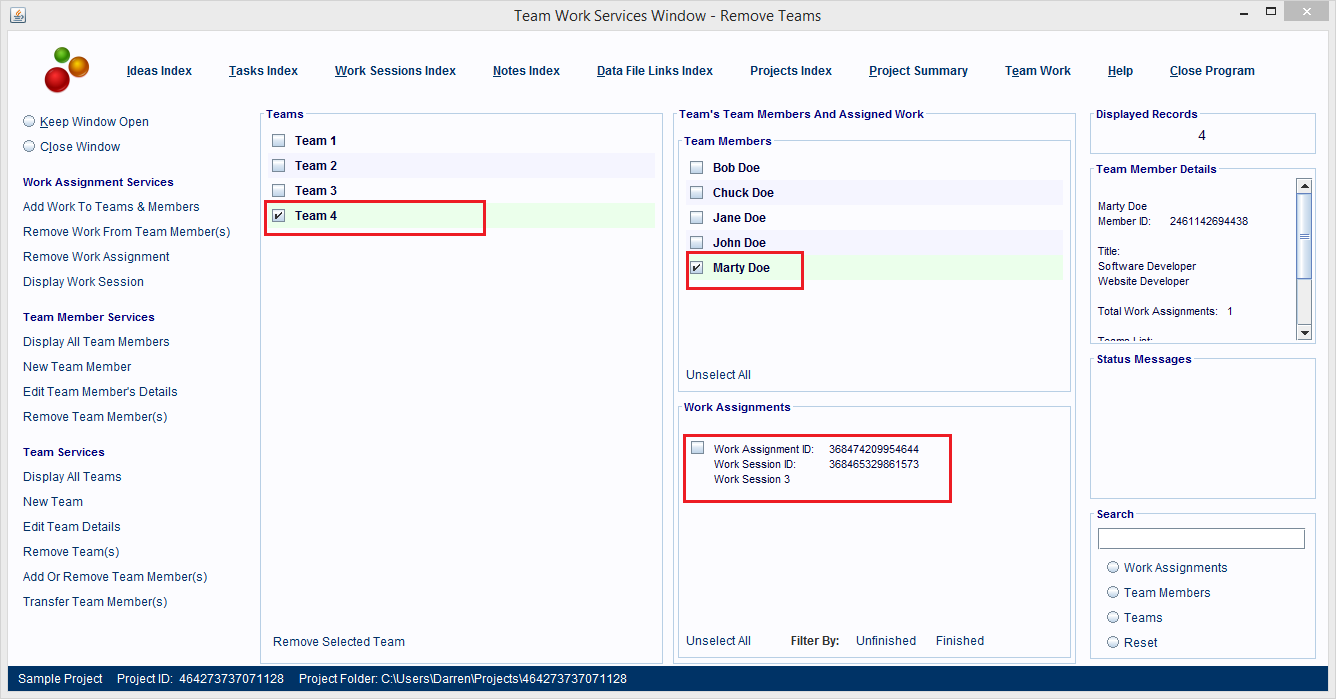Click Remove Team(s) link
The image size is (1336, 699).
click(x=71, y=552)
